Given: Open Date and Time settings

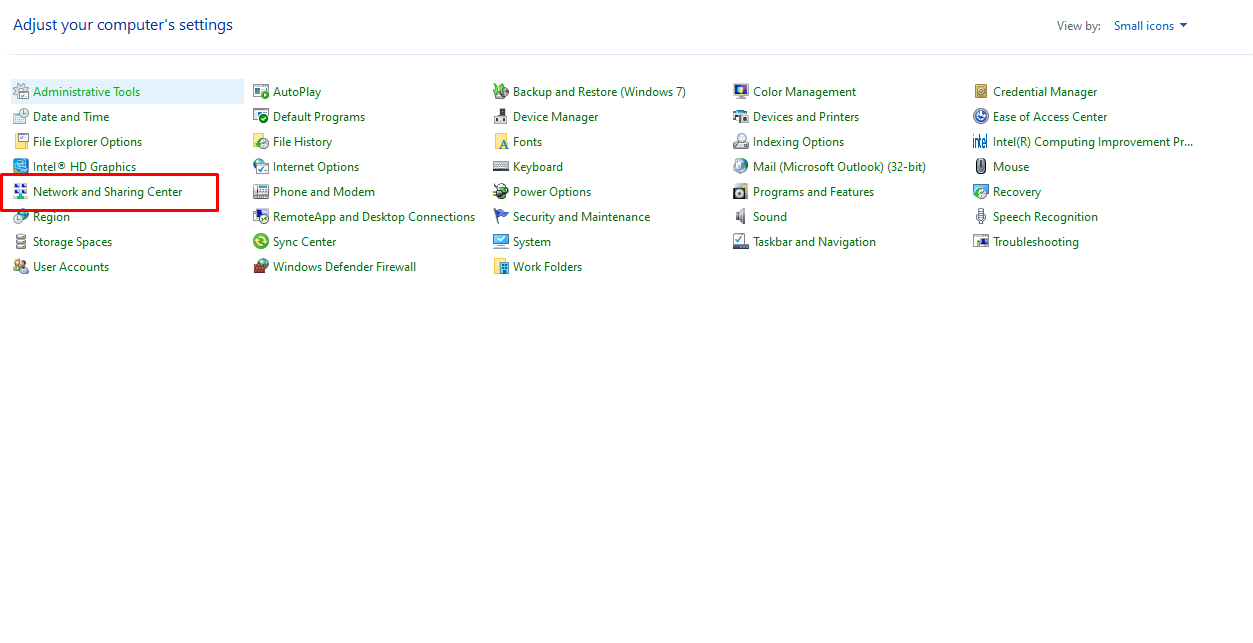Looking at the screenshot, I should point(71,116).
